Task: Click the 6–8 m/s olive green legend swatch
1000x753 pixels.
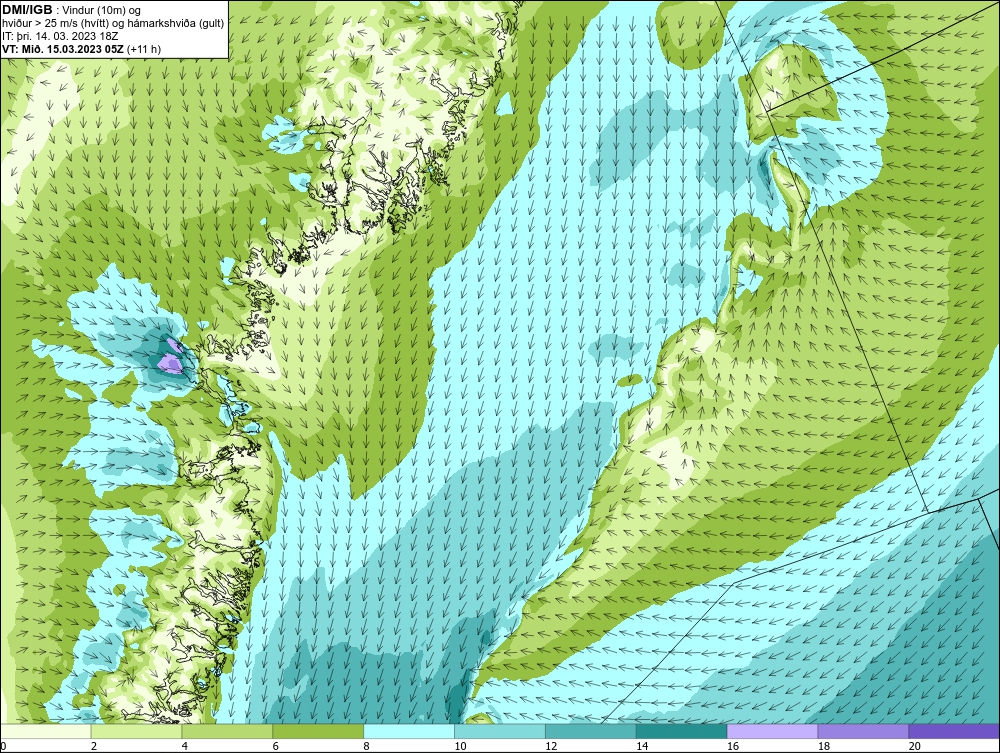Action: (x=318, y=731)
